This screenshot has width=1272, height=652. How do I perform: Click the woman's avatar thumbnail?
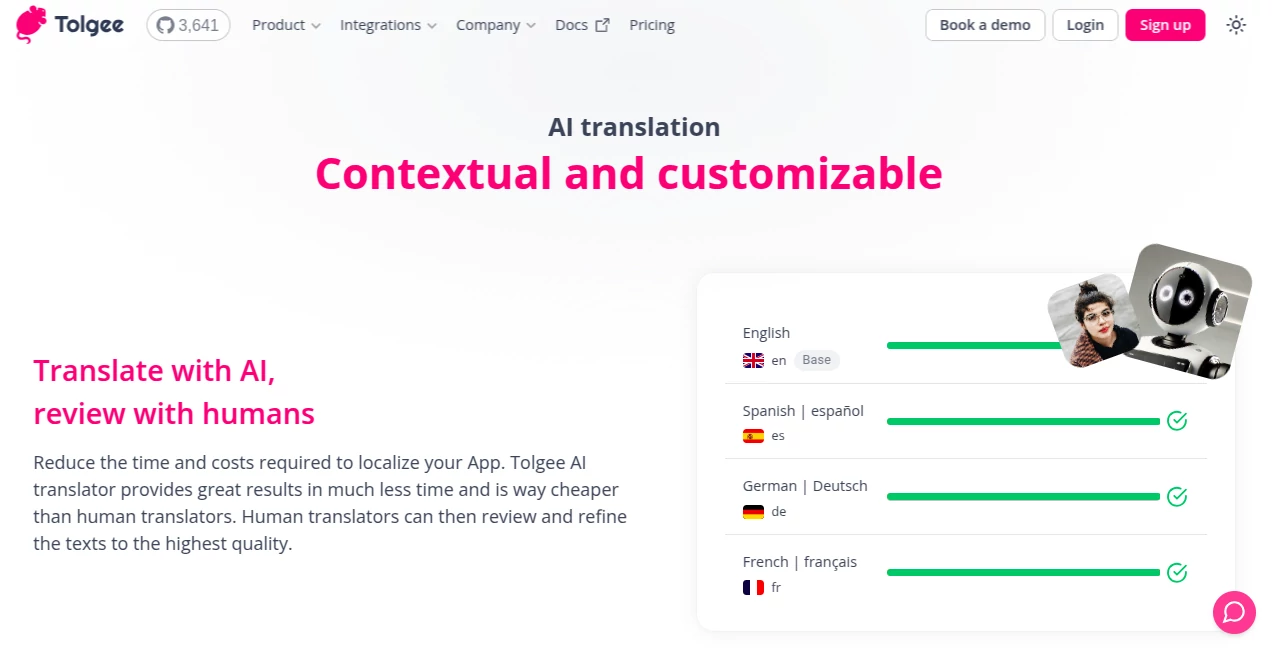(x=1093, y=323)
